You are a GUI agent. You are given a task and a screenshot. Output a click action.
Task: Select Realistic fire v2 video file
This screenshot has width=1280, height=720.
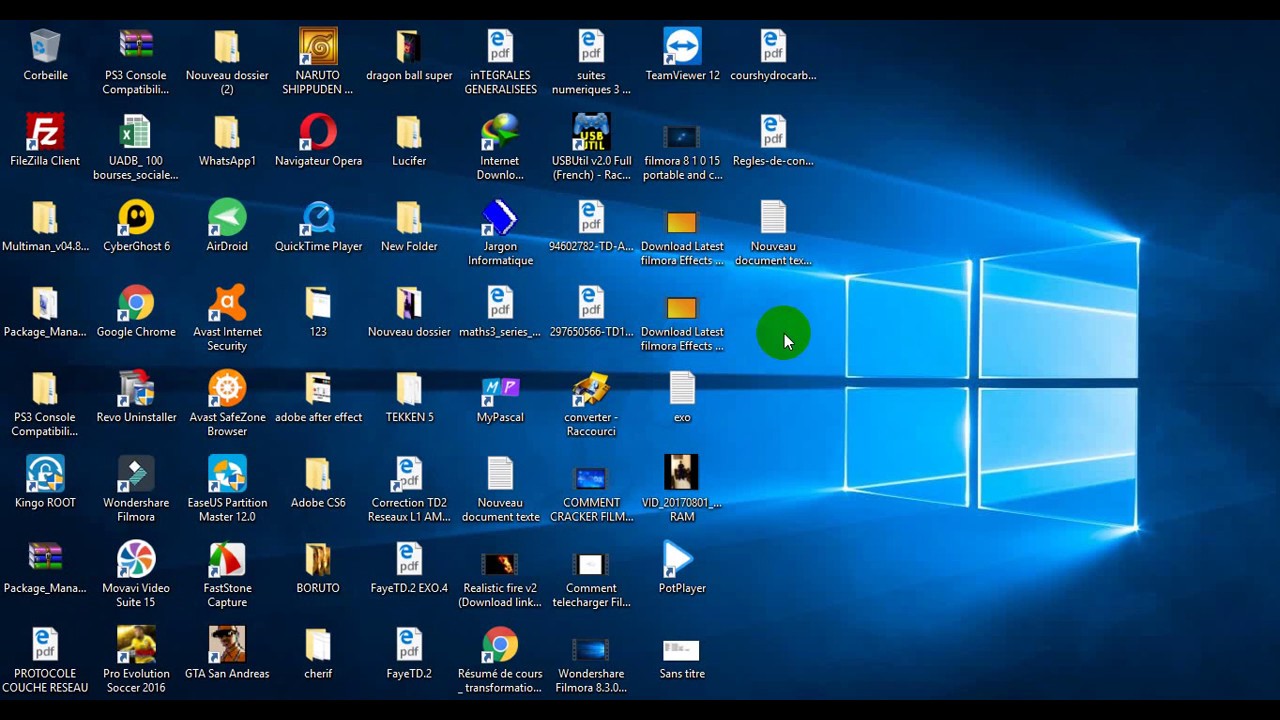click(500, 565)
